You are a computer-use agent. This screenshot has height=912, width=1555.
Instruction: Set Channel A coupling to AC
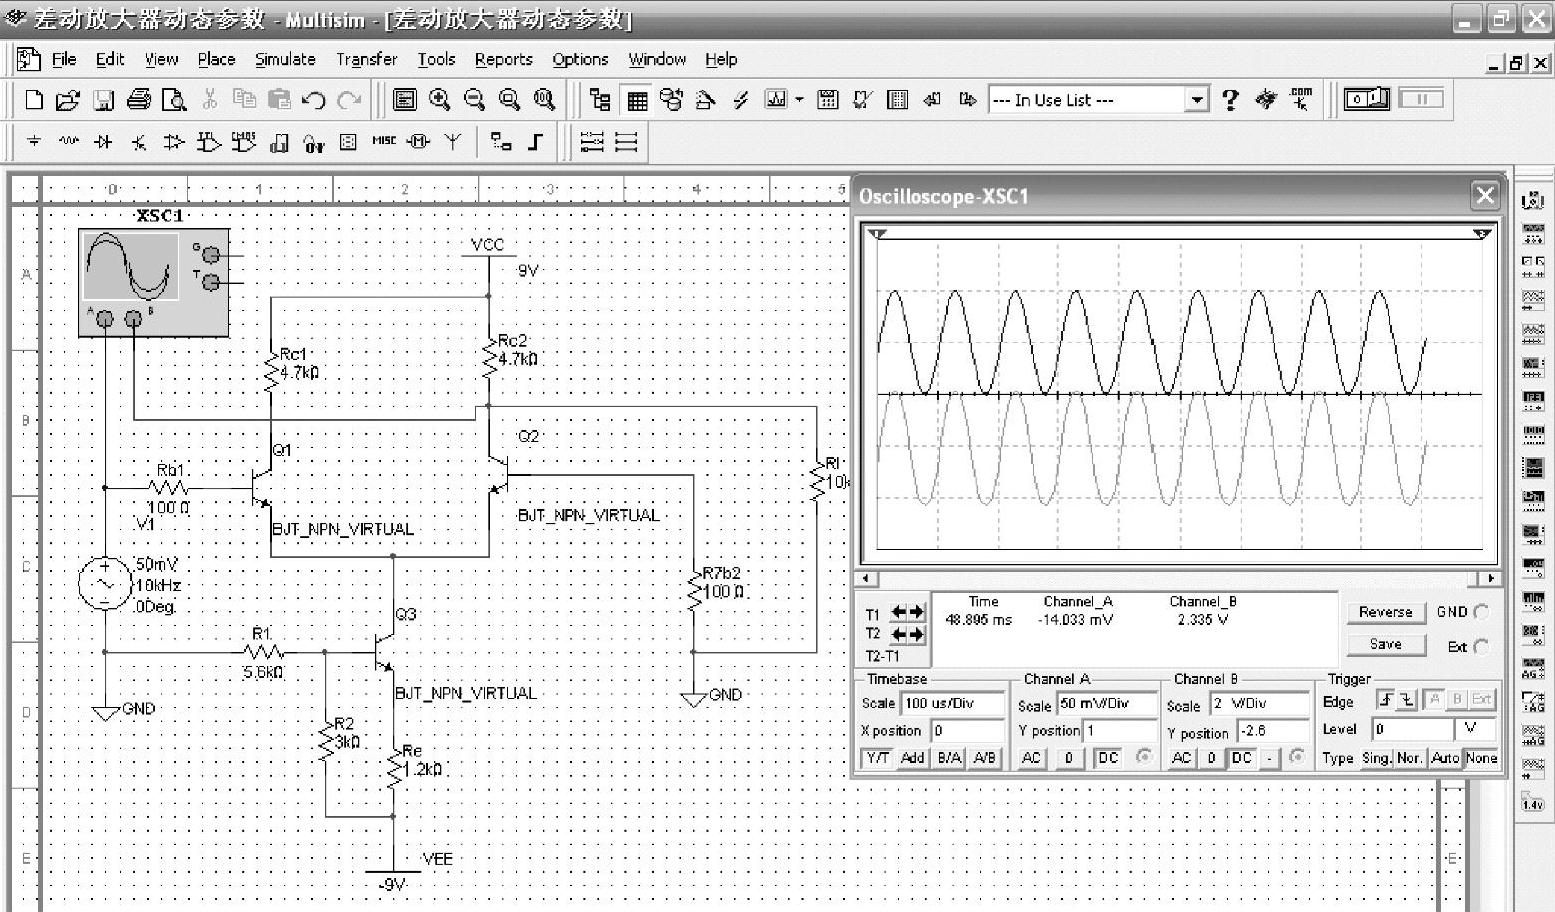click(x=1031, y=758)
